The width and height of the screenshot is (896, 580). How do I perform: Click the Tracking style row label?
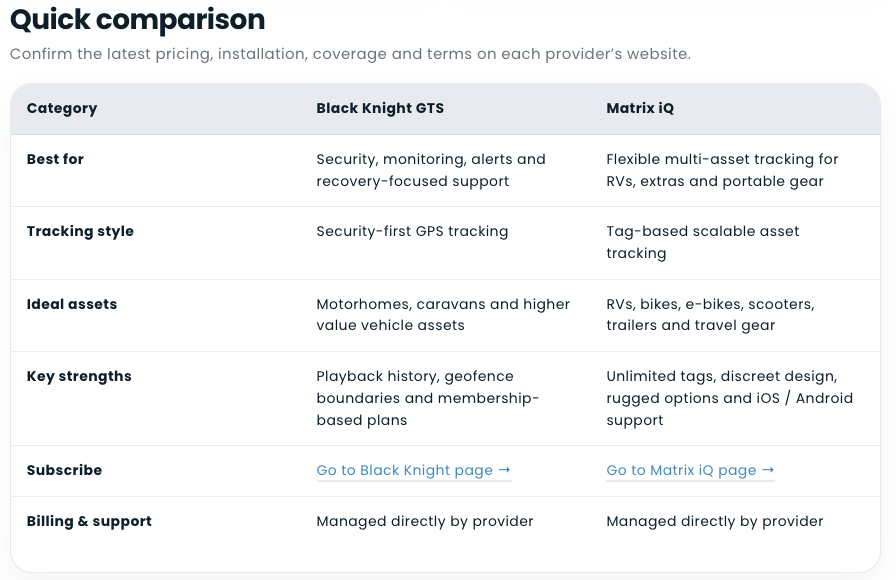point(80,231)
